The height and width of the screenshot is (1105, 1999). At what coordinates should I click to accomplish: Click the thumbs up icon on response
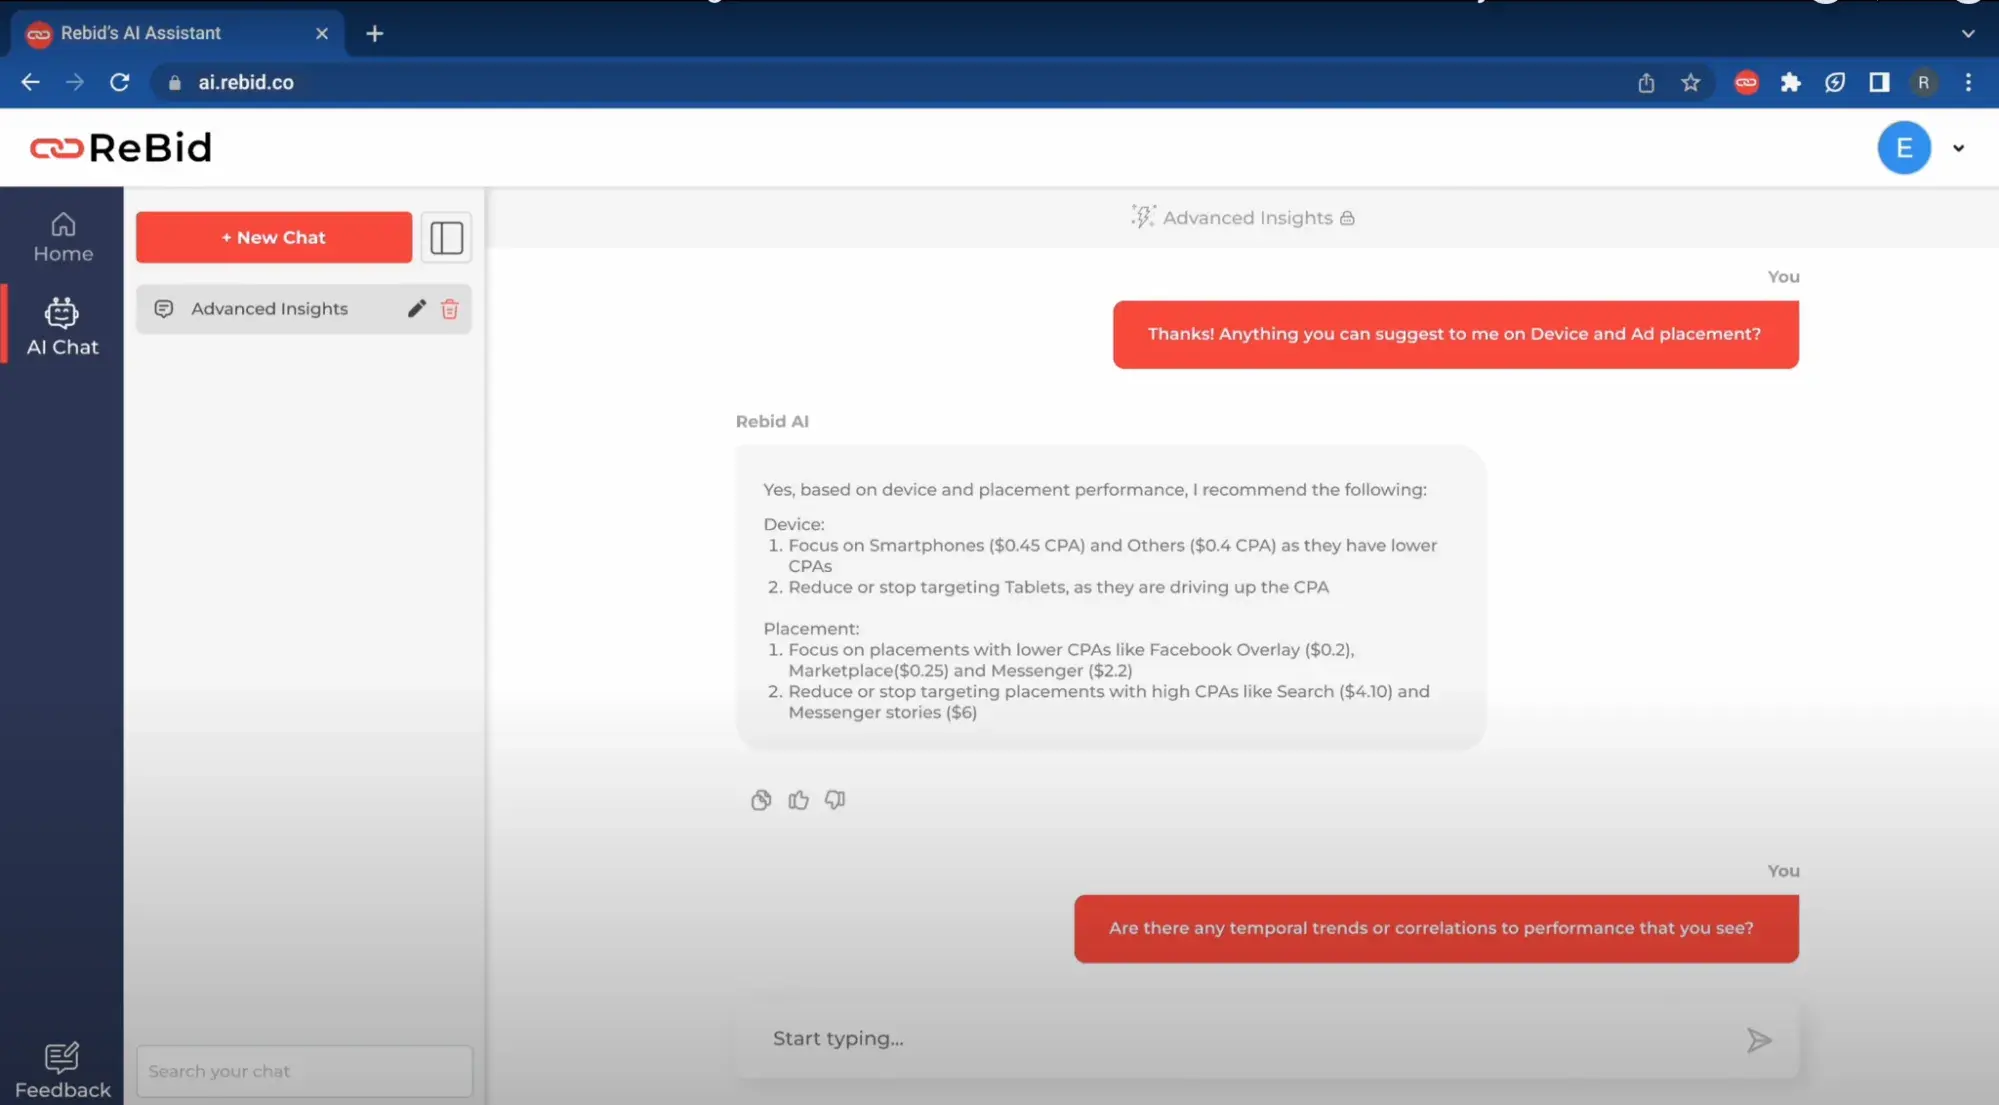(797, 799)
